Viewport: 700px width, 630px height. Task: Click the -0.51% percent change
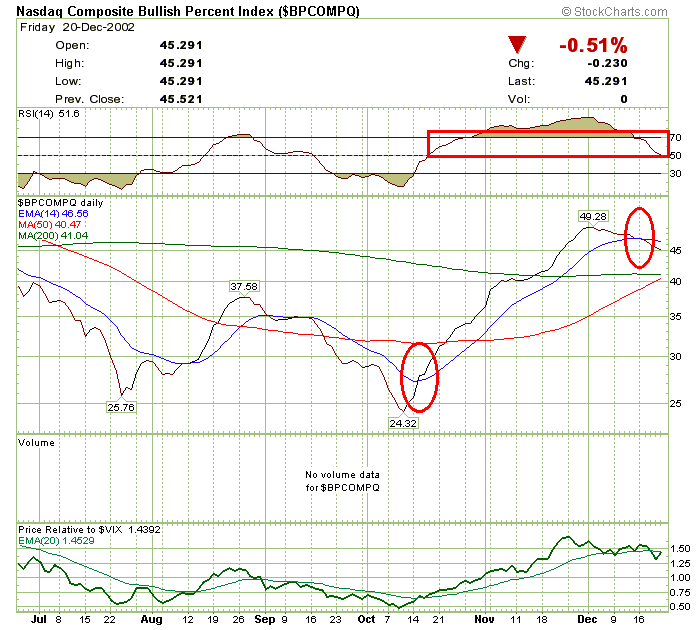pos(593,45)
